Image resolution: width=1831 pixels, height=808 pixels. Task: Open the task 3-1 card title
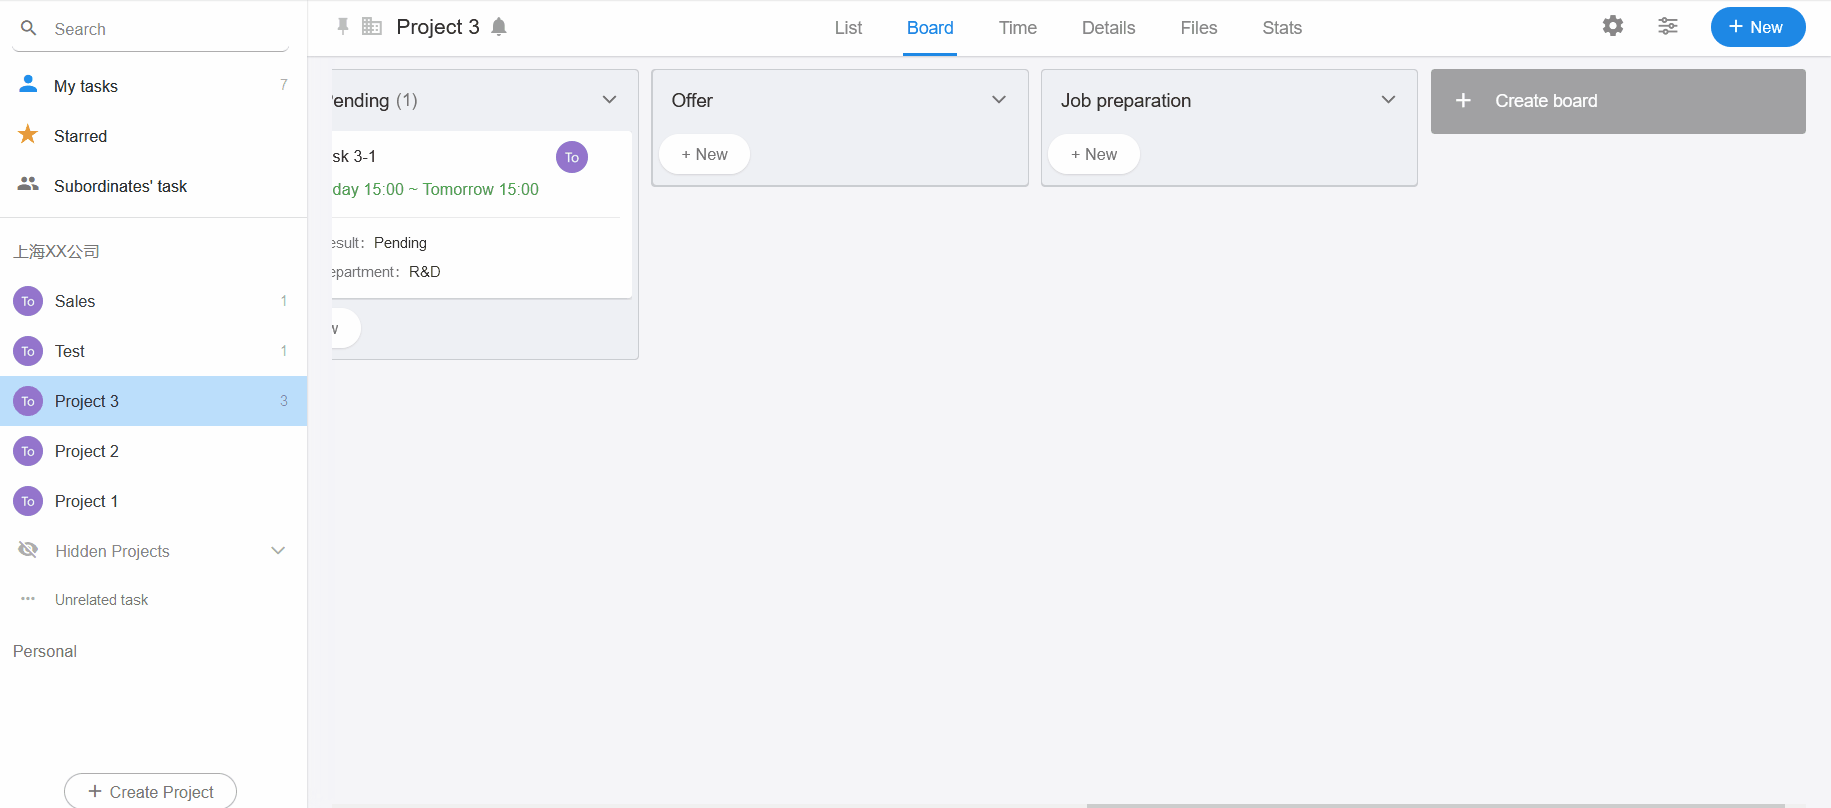pos(354,156)
